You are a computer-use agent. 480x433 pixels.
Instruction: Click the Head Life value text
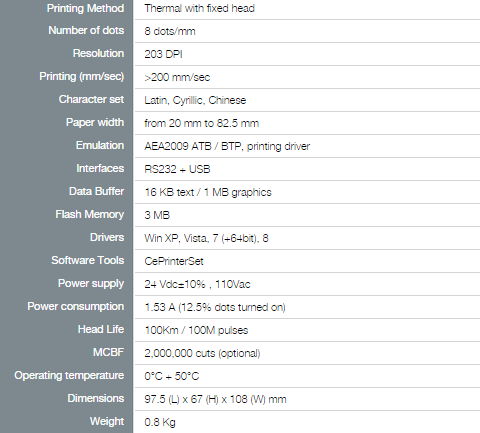[196, 330]
